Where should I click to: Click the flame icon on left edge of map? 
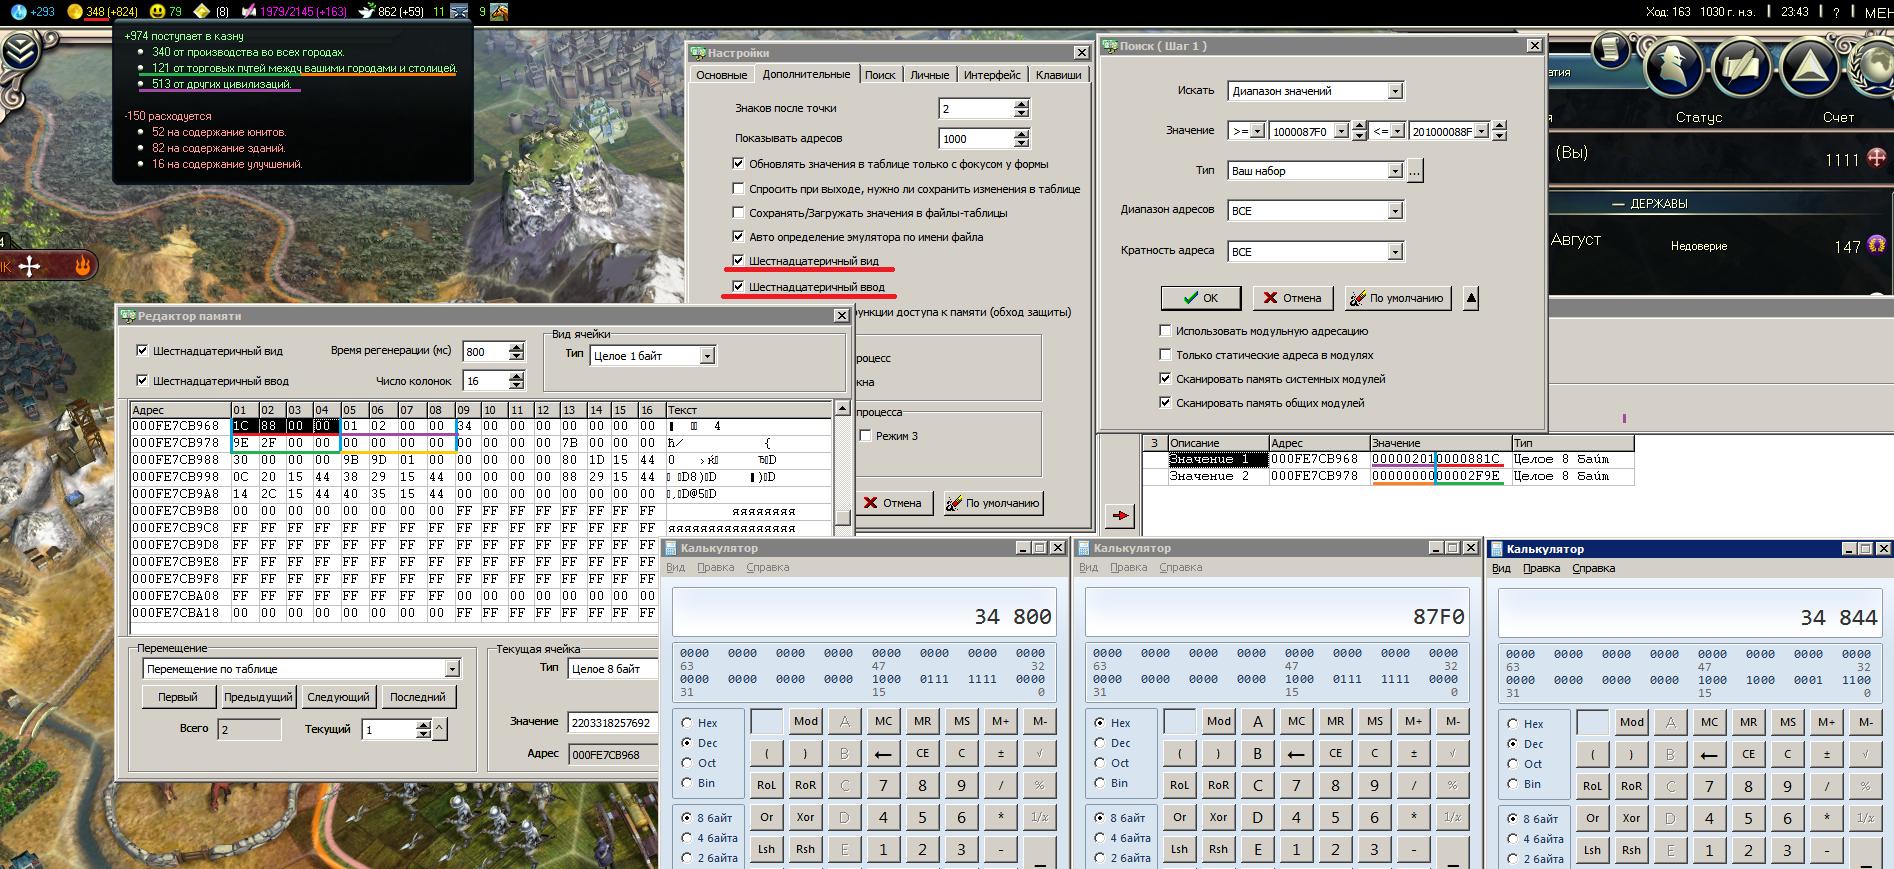tap(83, 265)
